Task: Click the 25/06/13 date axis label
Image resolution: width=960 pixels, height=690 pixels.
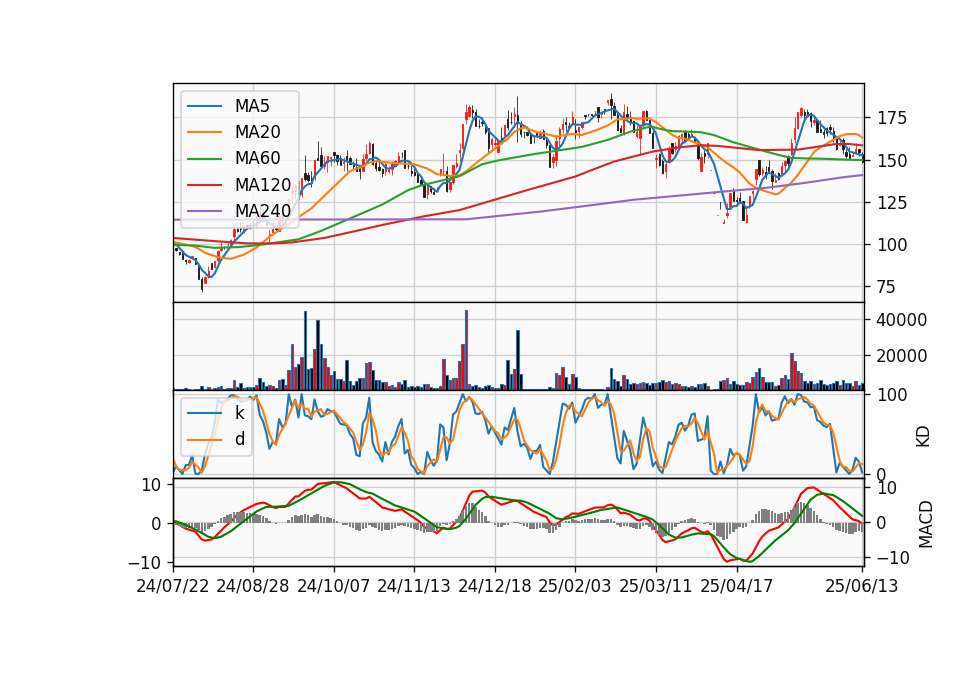Action: [x=861, y=587]
